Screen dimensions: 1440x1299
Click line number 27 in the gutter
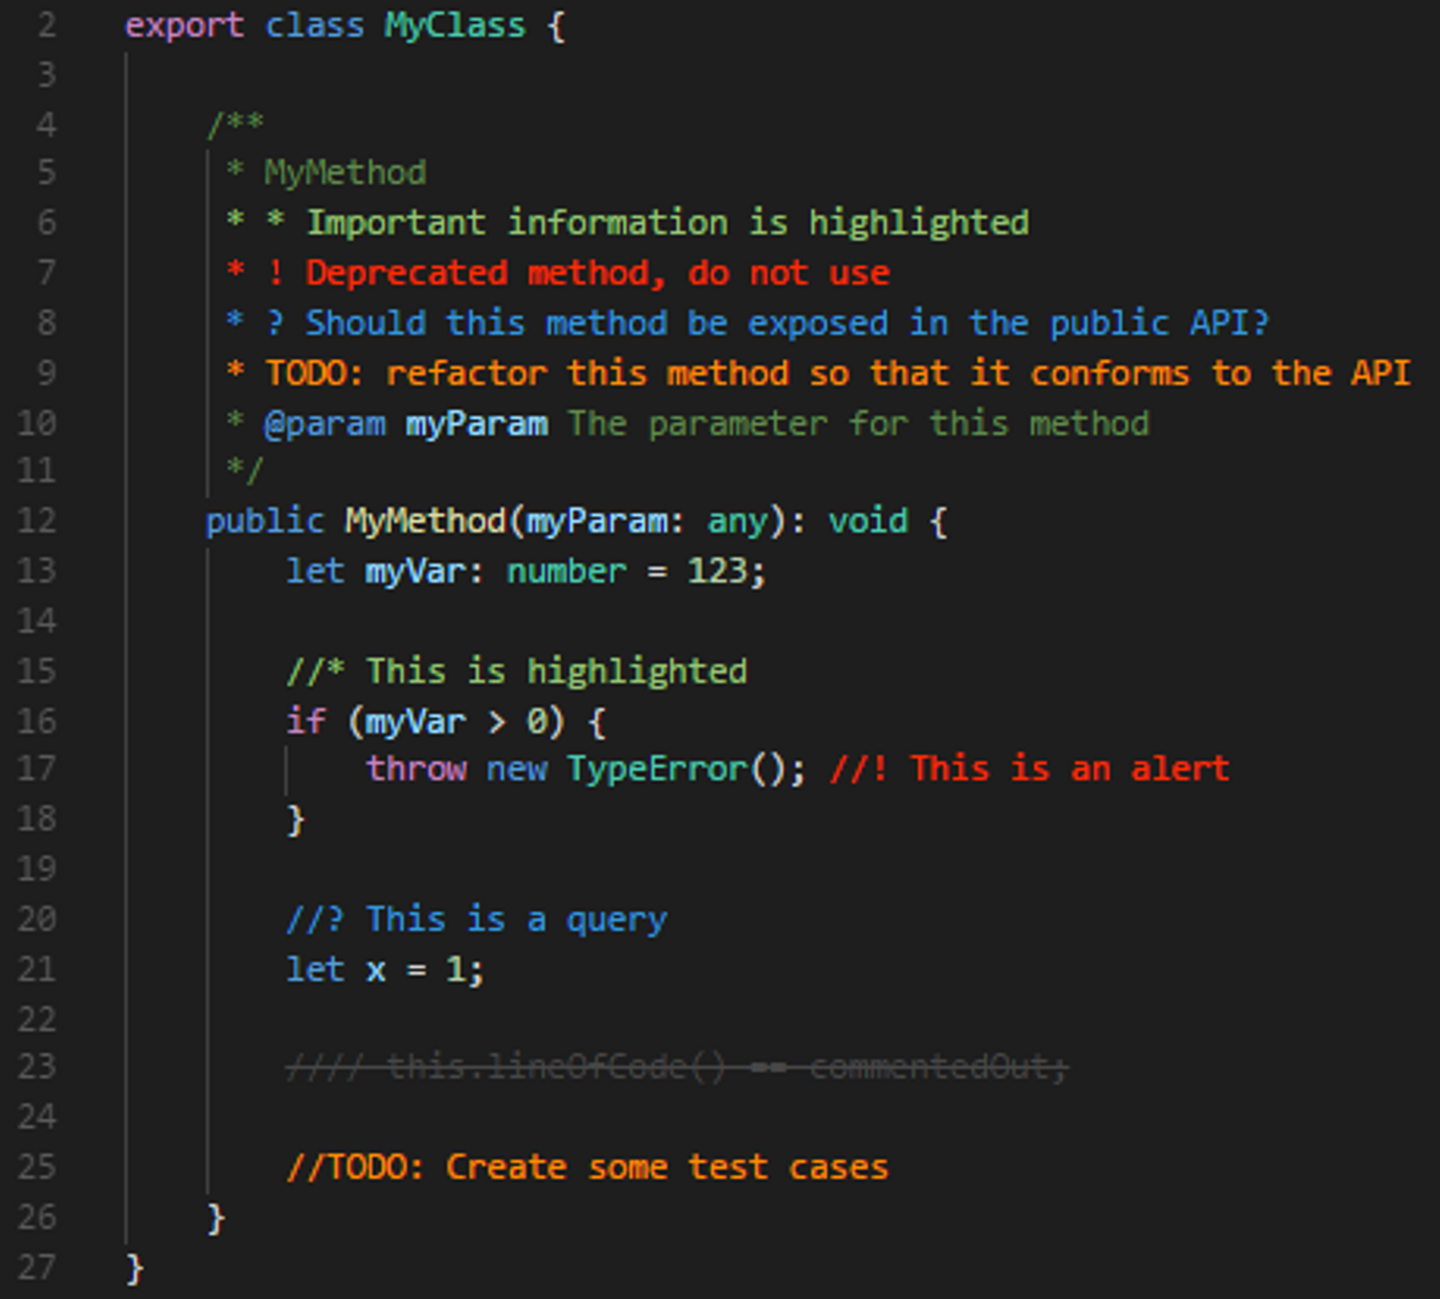pyautogui.click(x=37, y=1268)
